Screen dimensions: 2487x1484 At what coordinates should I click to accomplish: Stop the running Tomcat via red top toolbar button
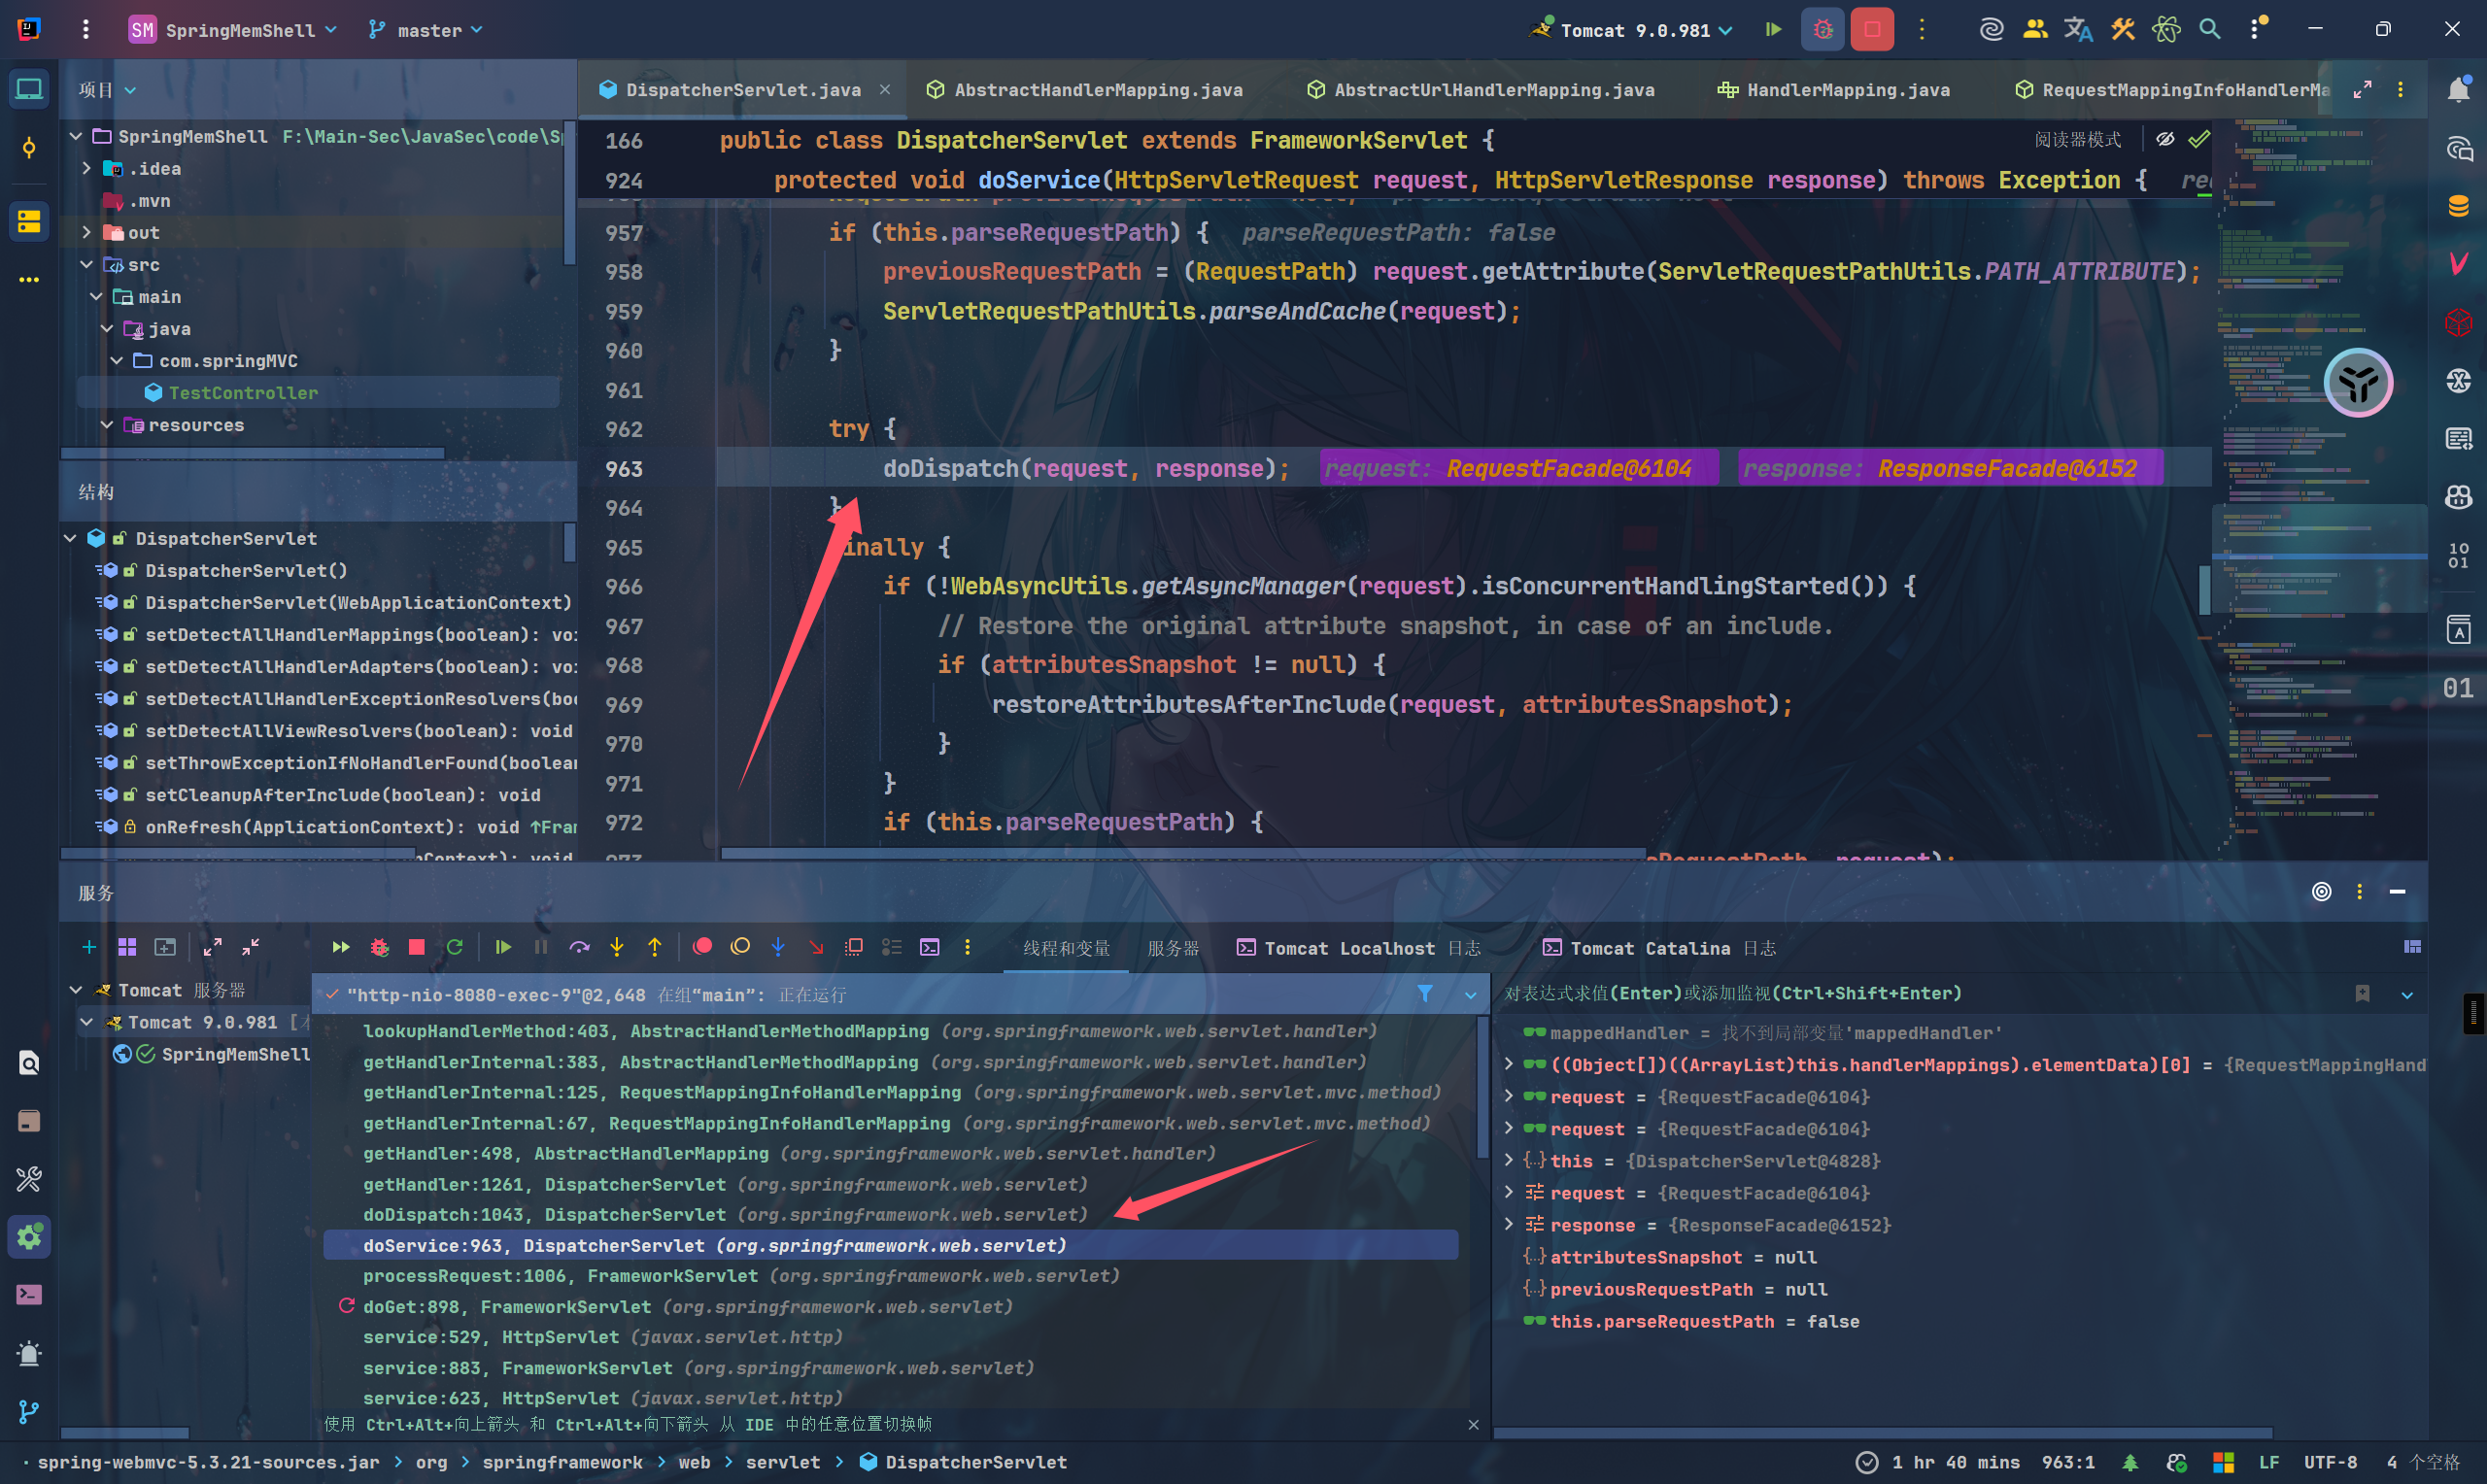(1871, 30)
